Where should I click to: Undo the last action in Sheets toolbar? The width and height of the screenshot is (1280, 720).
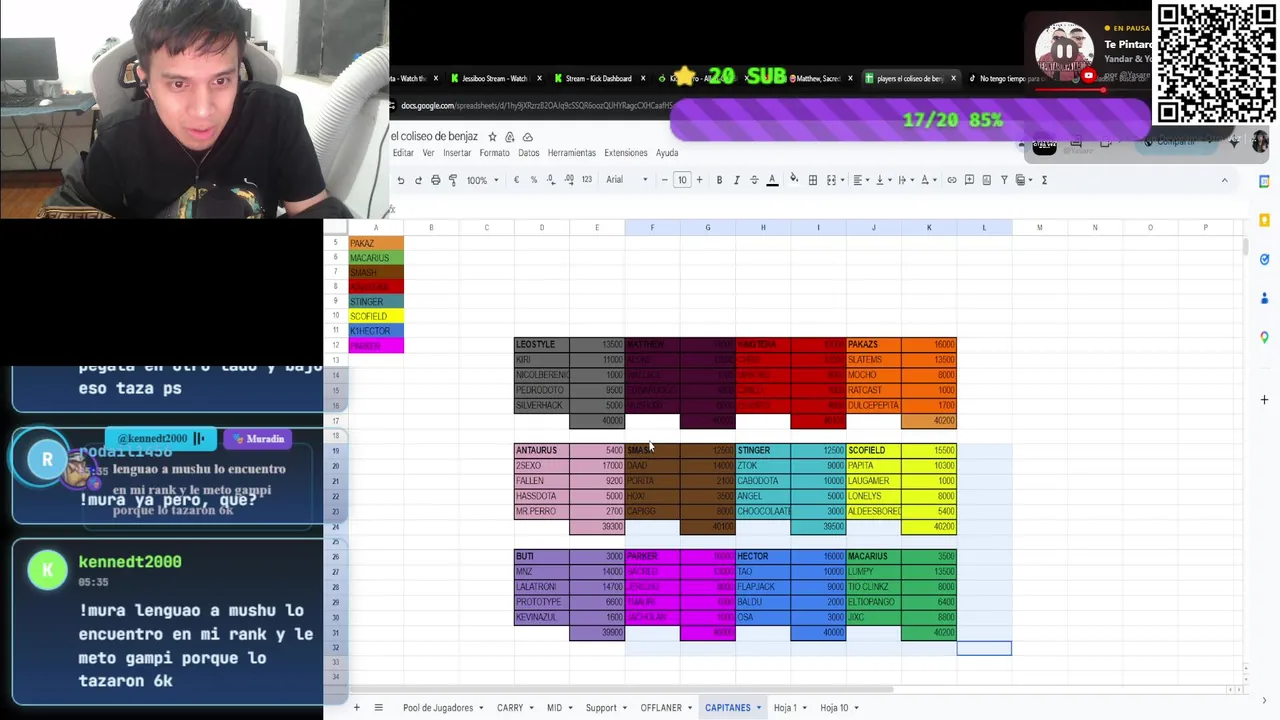pos(400,180)
